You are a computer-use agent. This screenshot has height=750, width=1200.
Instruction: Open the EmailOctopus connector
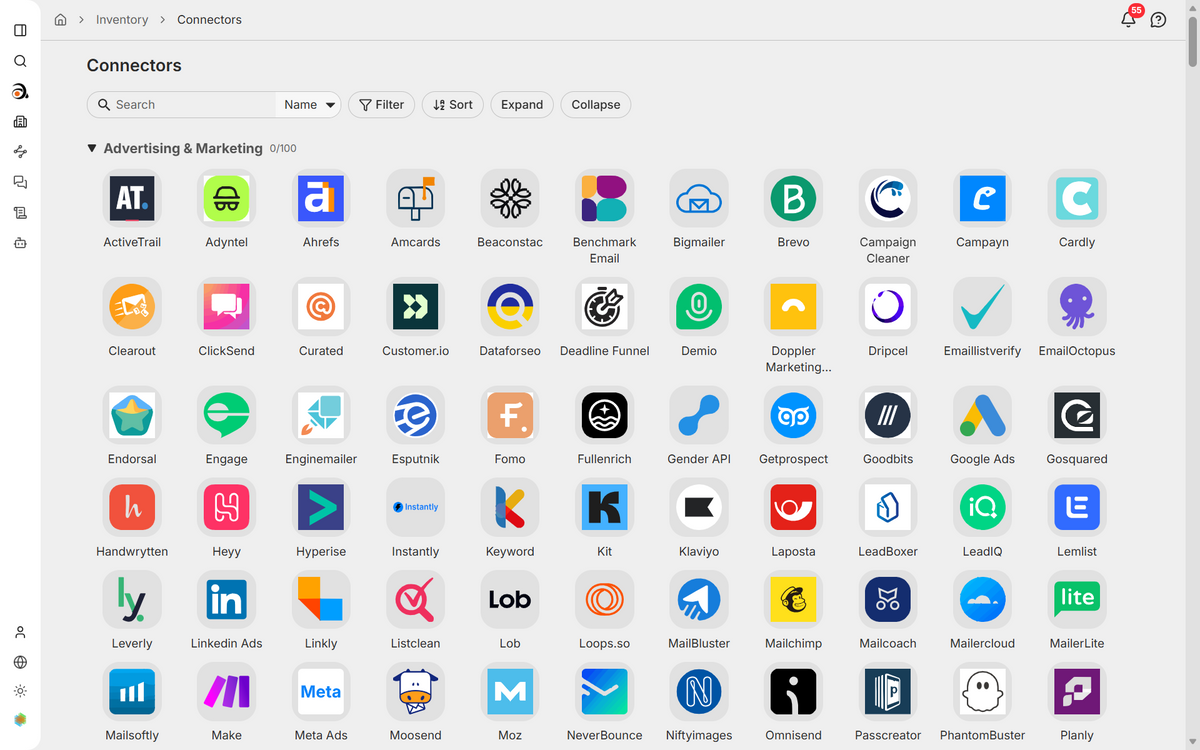coord(1077,308)
